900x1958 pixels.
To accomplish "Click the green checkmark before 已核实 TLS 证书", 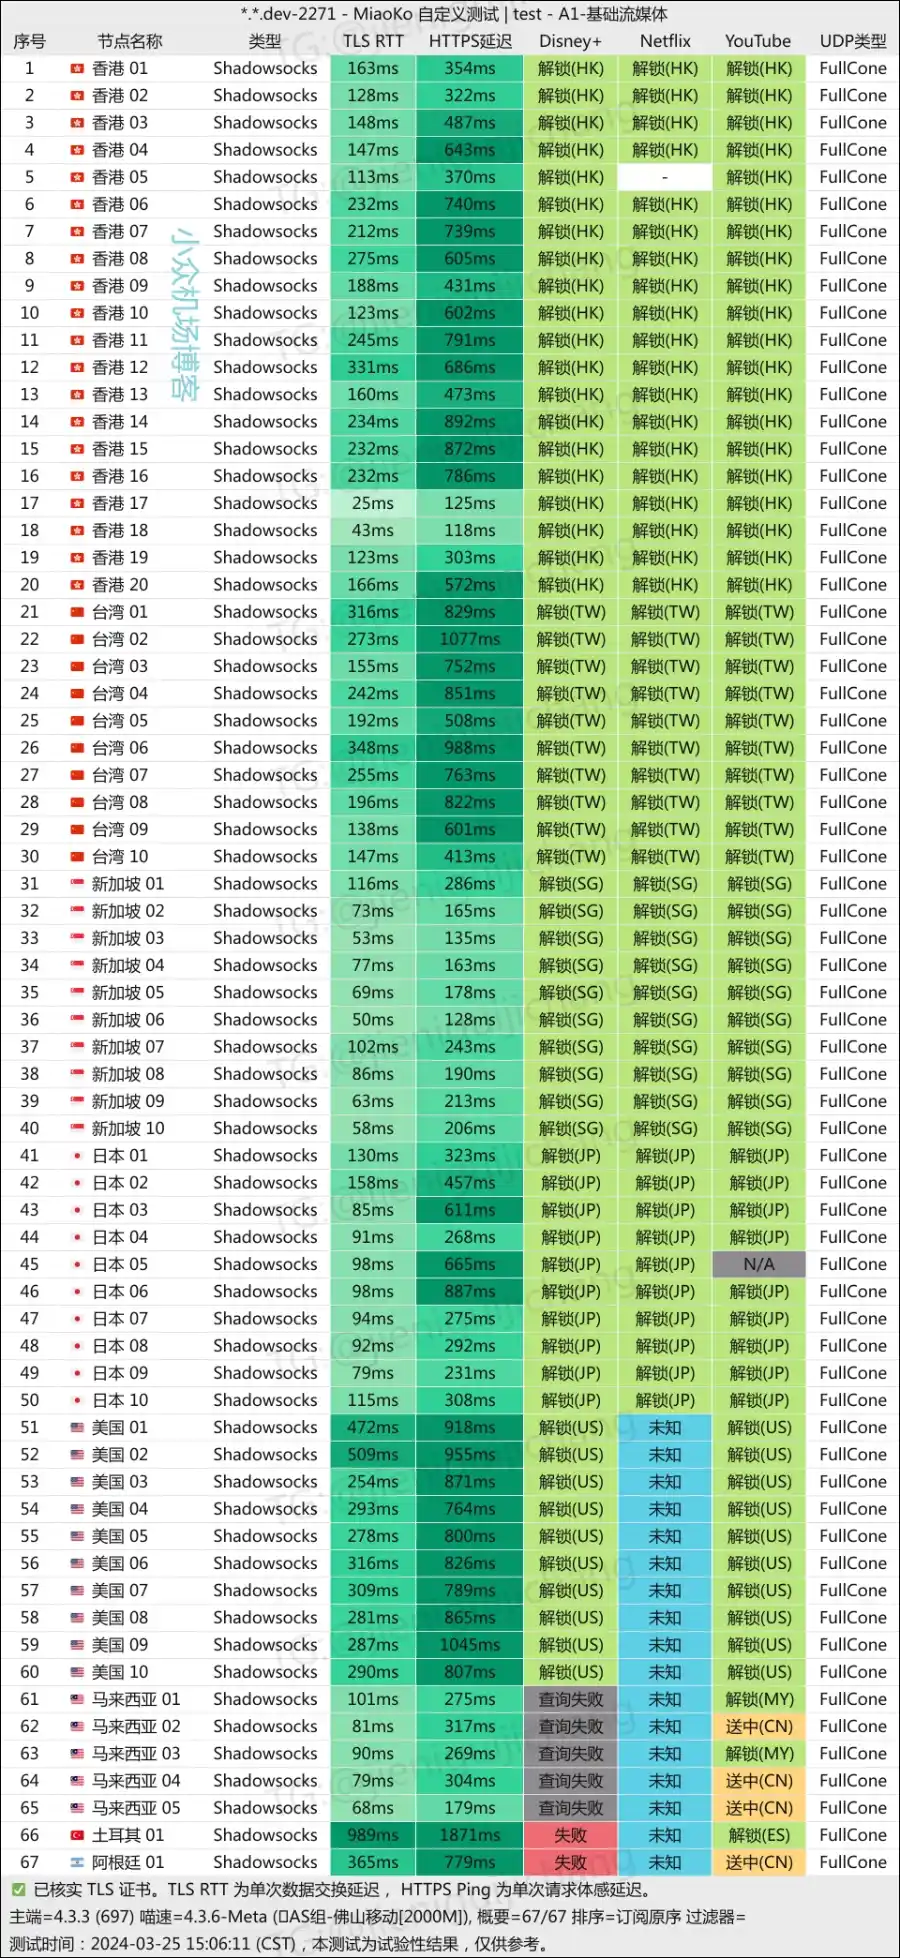I will pos(18,1890).
